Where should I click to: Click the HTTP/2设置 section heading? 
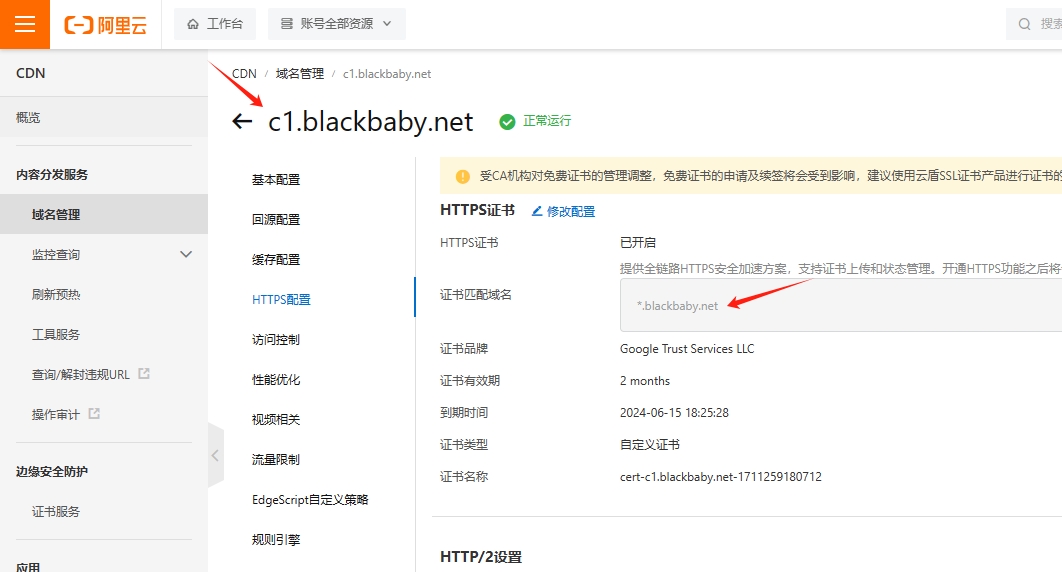(481, 557)
